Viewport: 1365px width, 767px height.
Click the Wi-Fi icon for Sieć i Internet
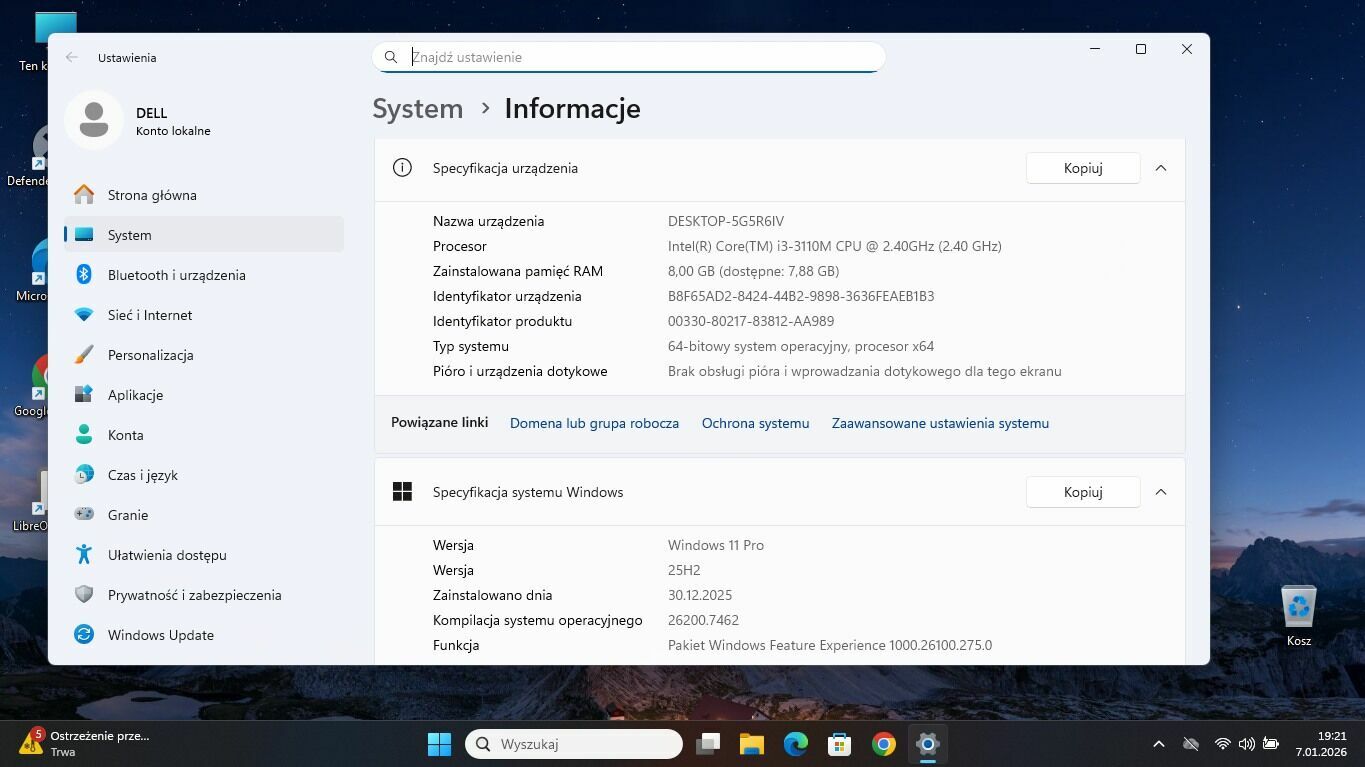85,315
